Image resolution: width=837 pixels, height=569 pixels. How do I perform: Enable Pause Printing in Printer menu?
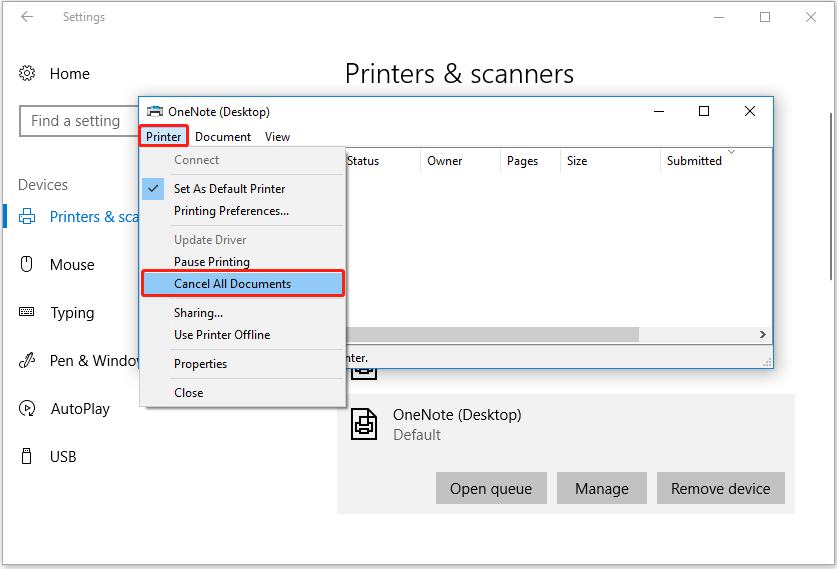pos(211,262)
